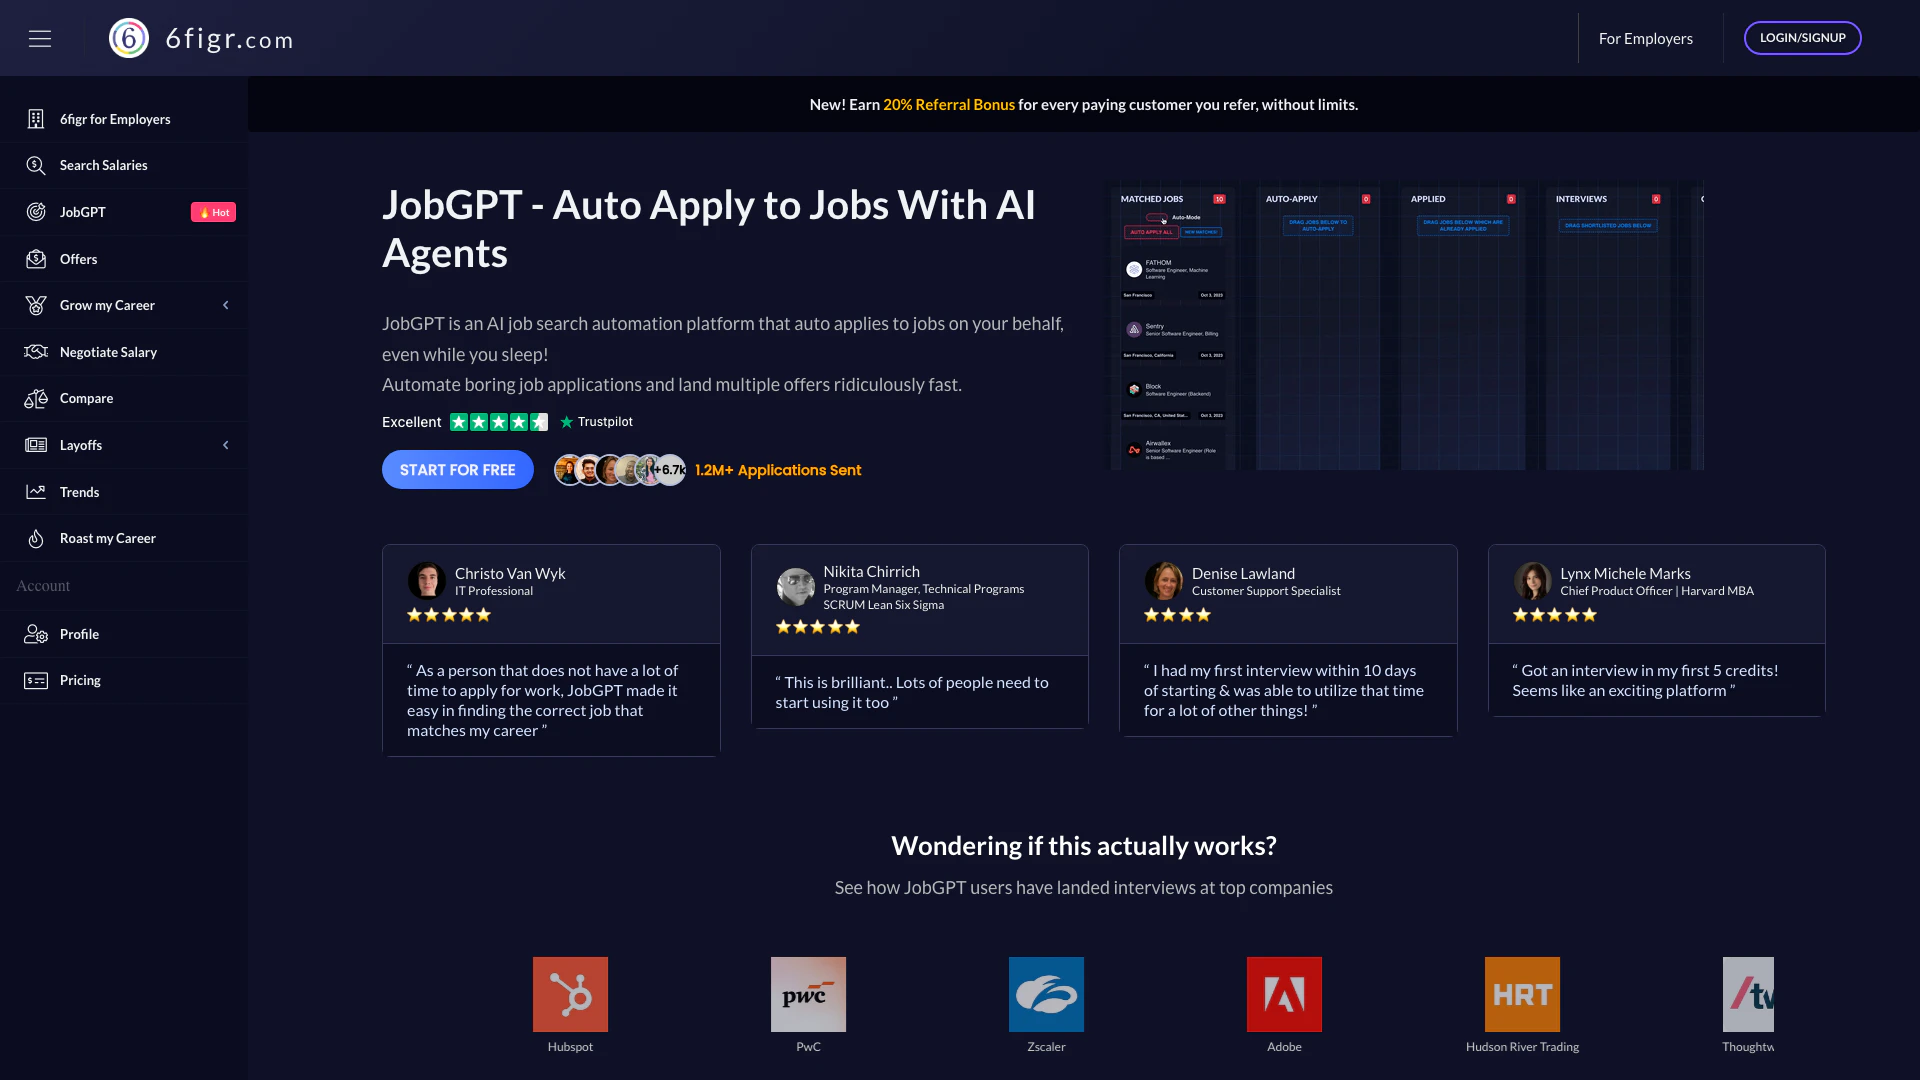The image size is (1920, 1080).
Task: Select the JobGPT target icon
Action: pos(36,212)
